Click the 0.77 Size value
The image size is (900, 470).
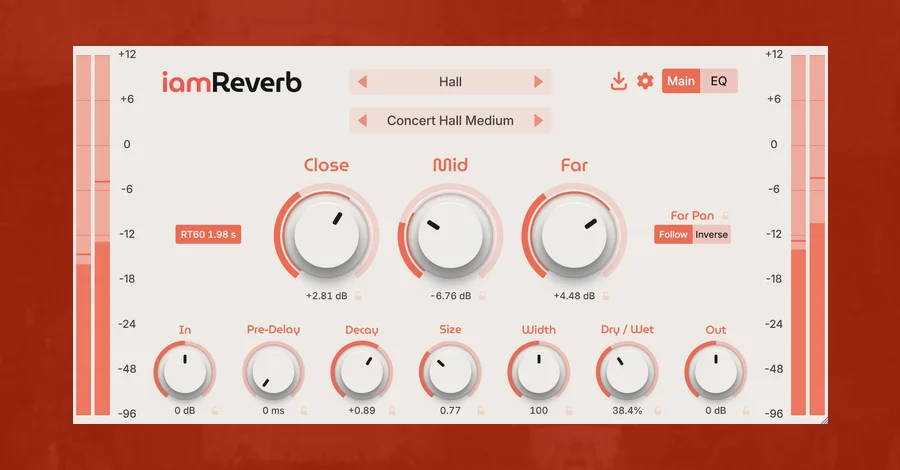tap(450, 411)
